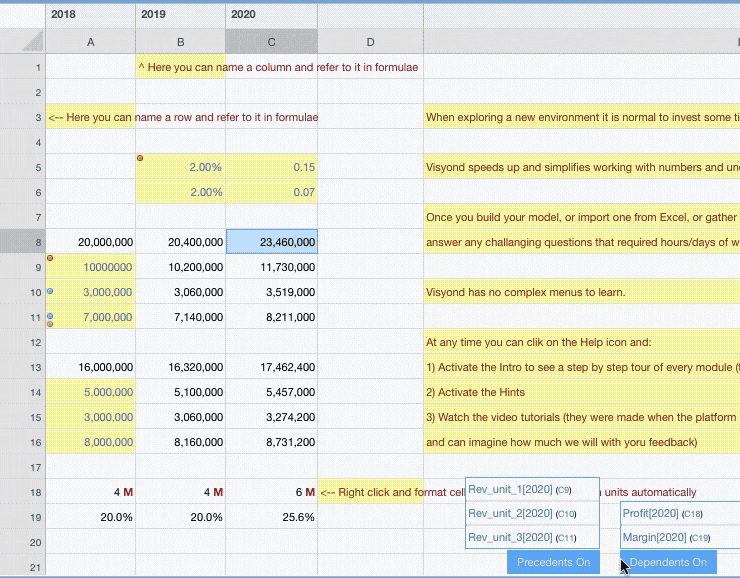740x578 pixels.
Task: Select cell with 5,000,000
Action: tap(91, 392)
